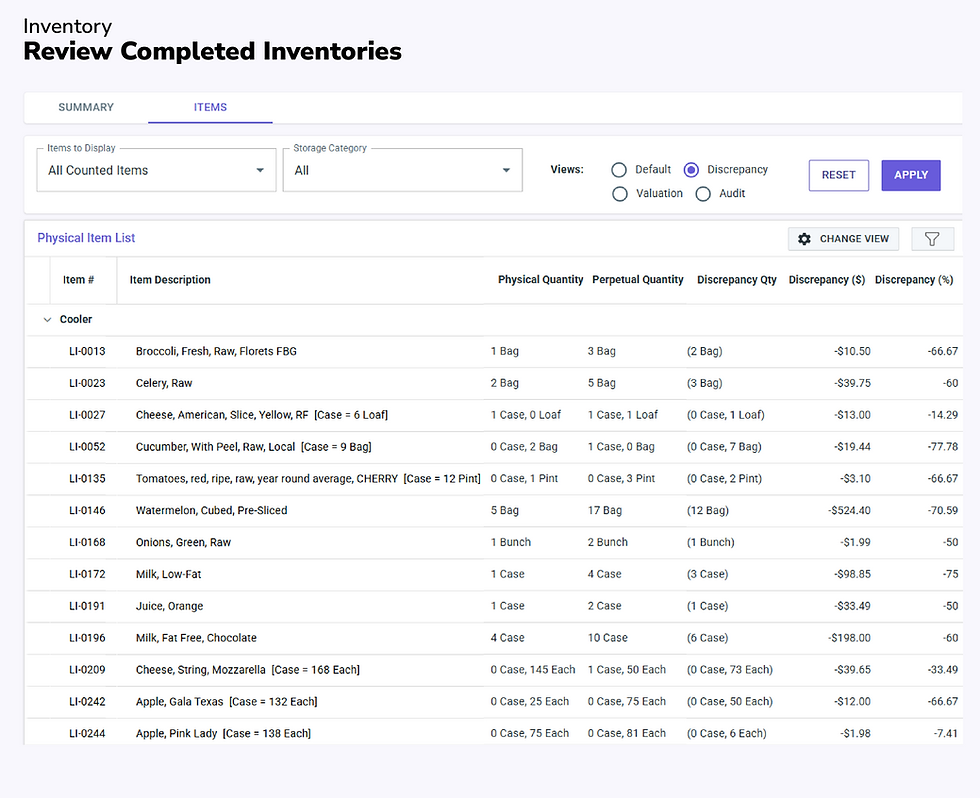
Task: Click the Milk, Fat Free, Chocolate description
Action: tap(196, 638)
